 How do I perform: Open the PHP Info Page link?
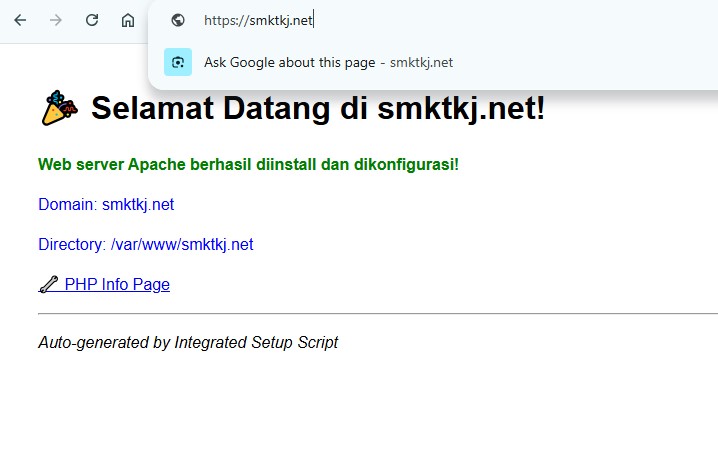point(116,285)
